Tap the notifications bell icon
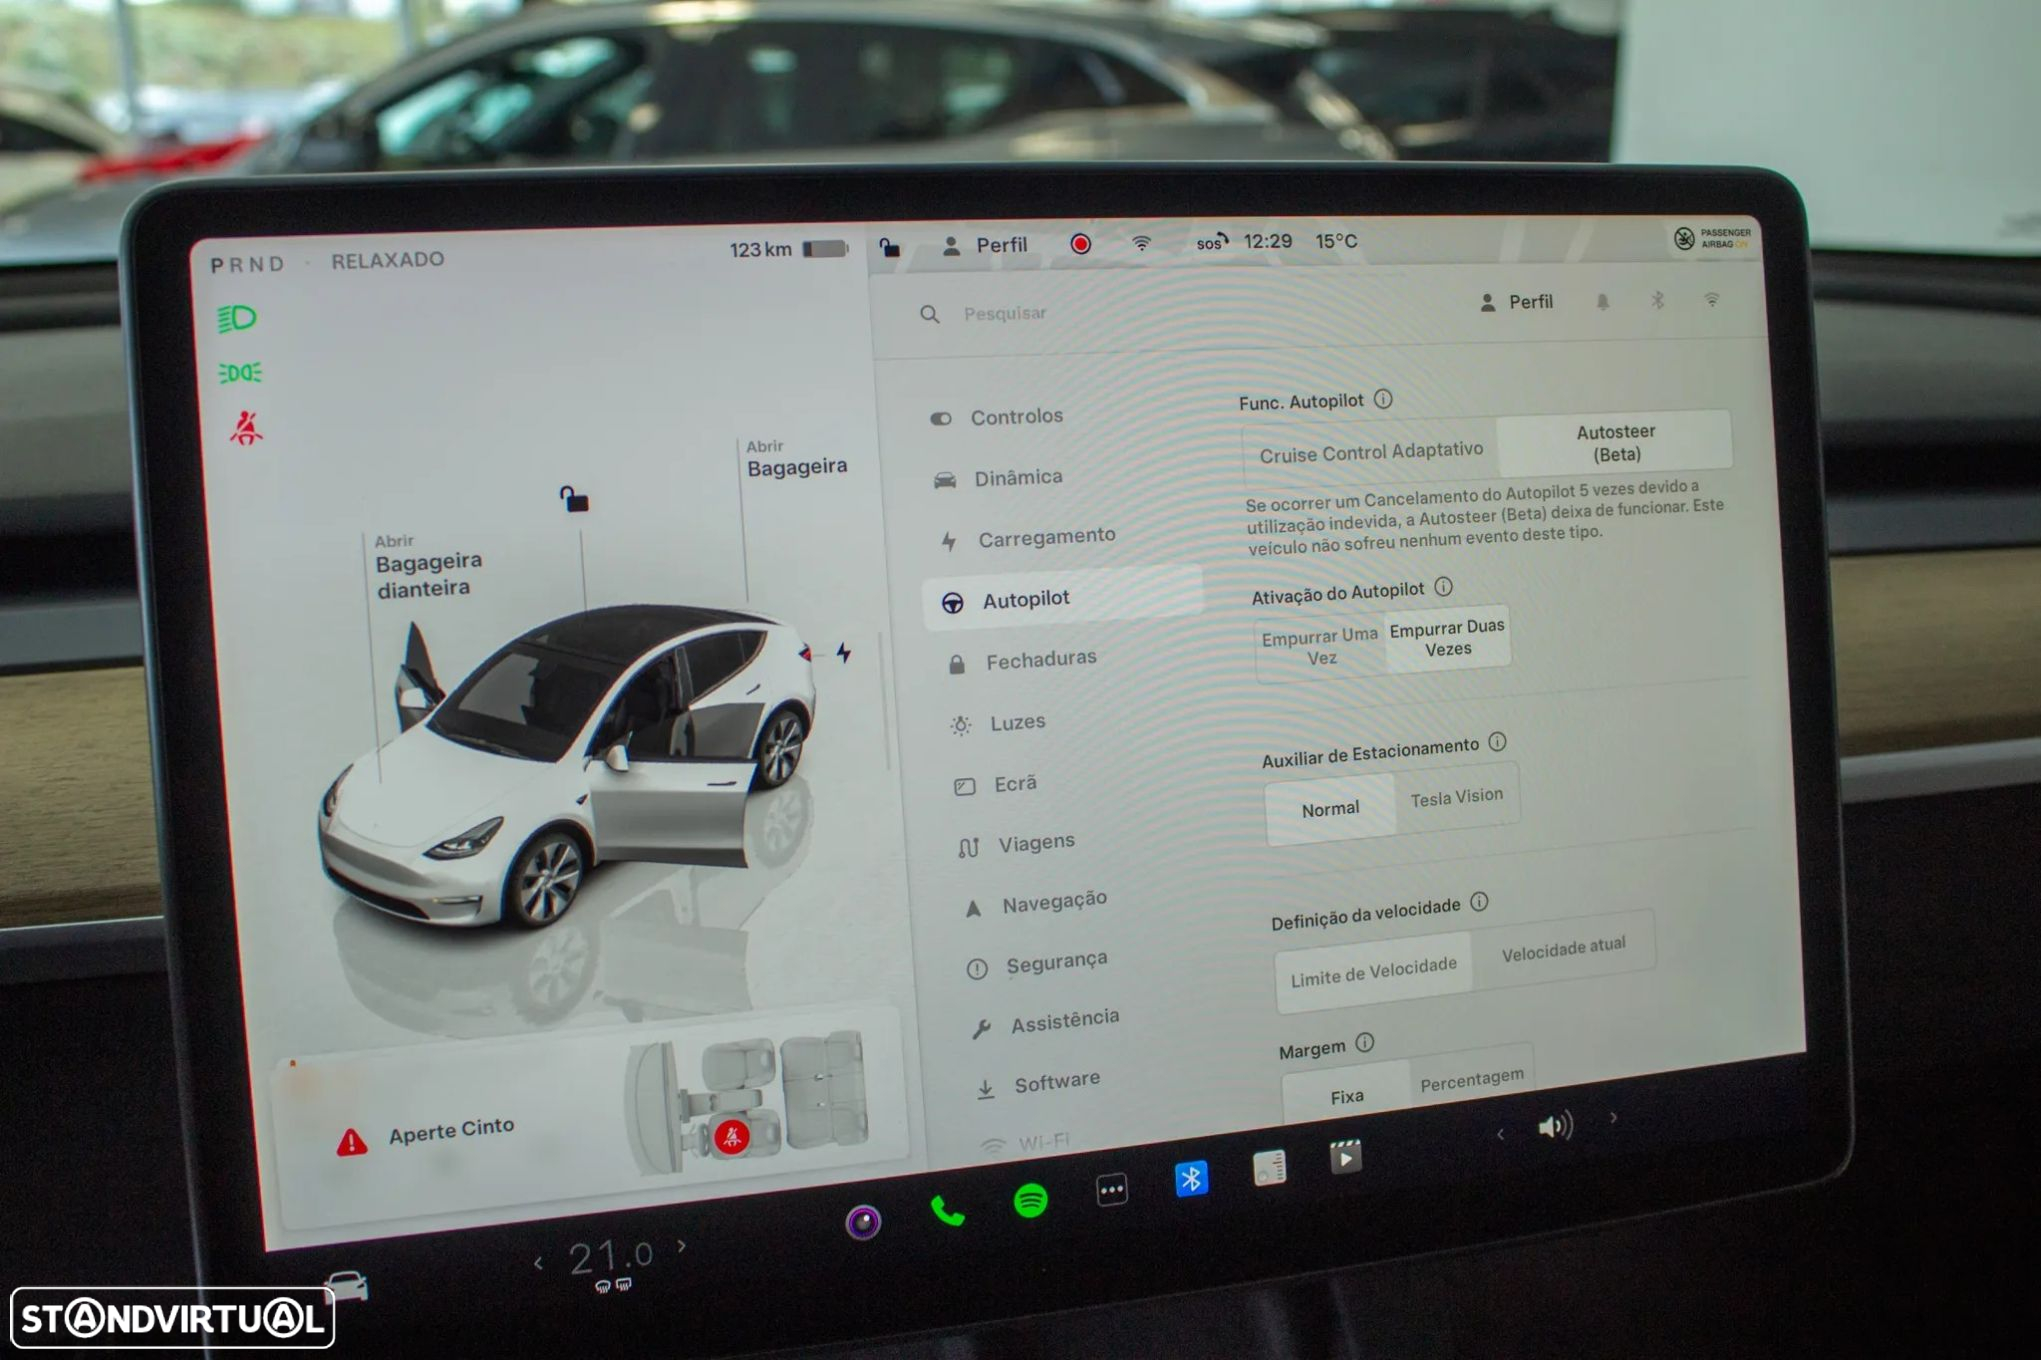 point(1602,302)
